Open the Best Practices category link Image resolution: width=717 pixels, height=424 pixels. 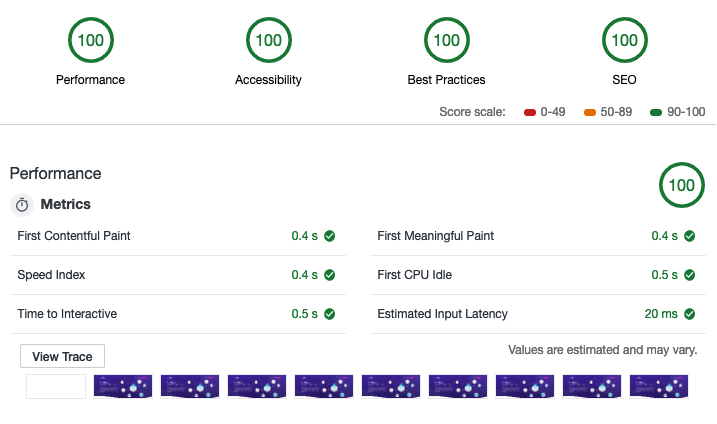[x=446, y=80]
